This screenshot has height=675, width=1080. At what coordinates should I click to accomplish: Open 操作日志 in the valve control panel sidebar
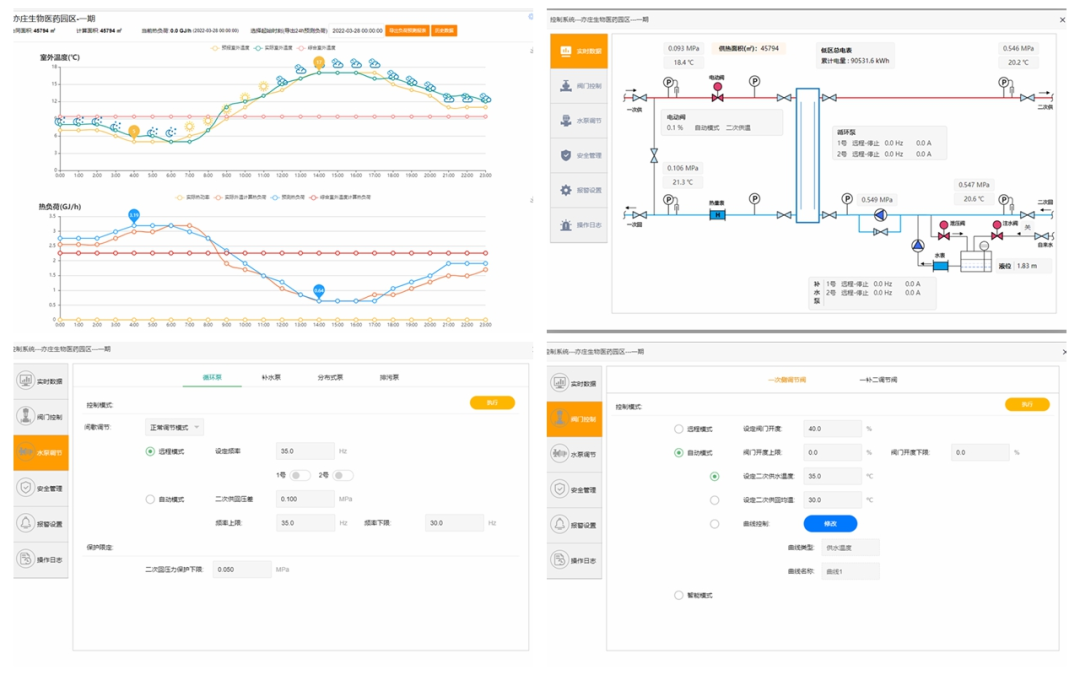(574, 561)
